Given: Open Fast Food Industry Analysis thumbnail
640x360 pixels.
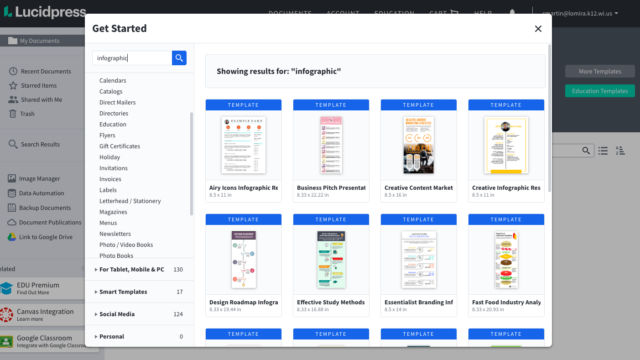Looking at the screenshot, I should [x=506, y=260].
